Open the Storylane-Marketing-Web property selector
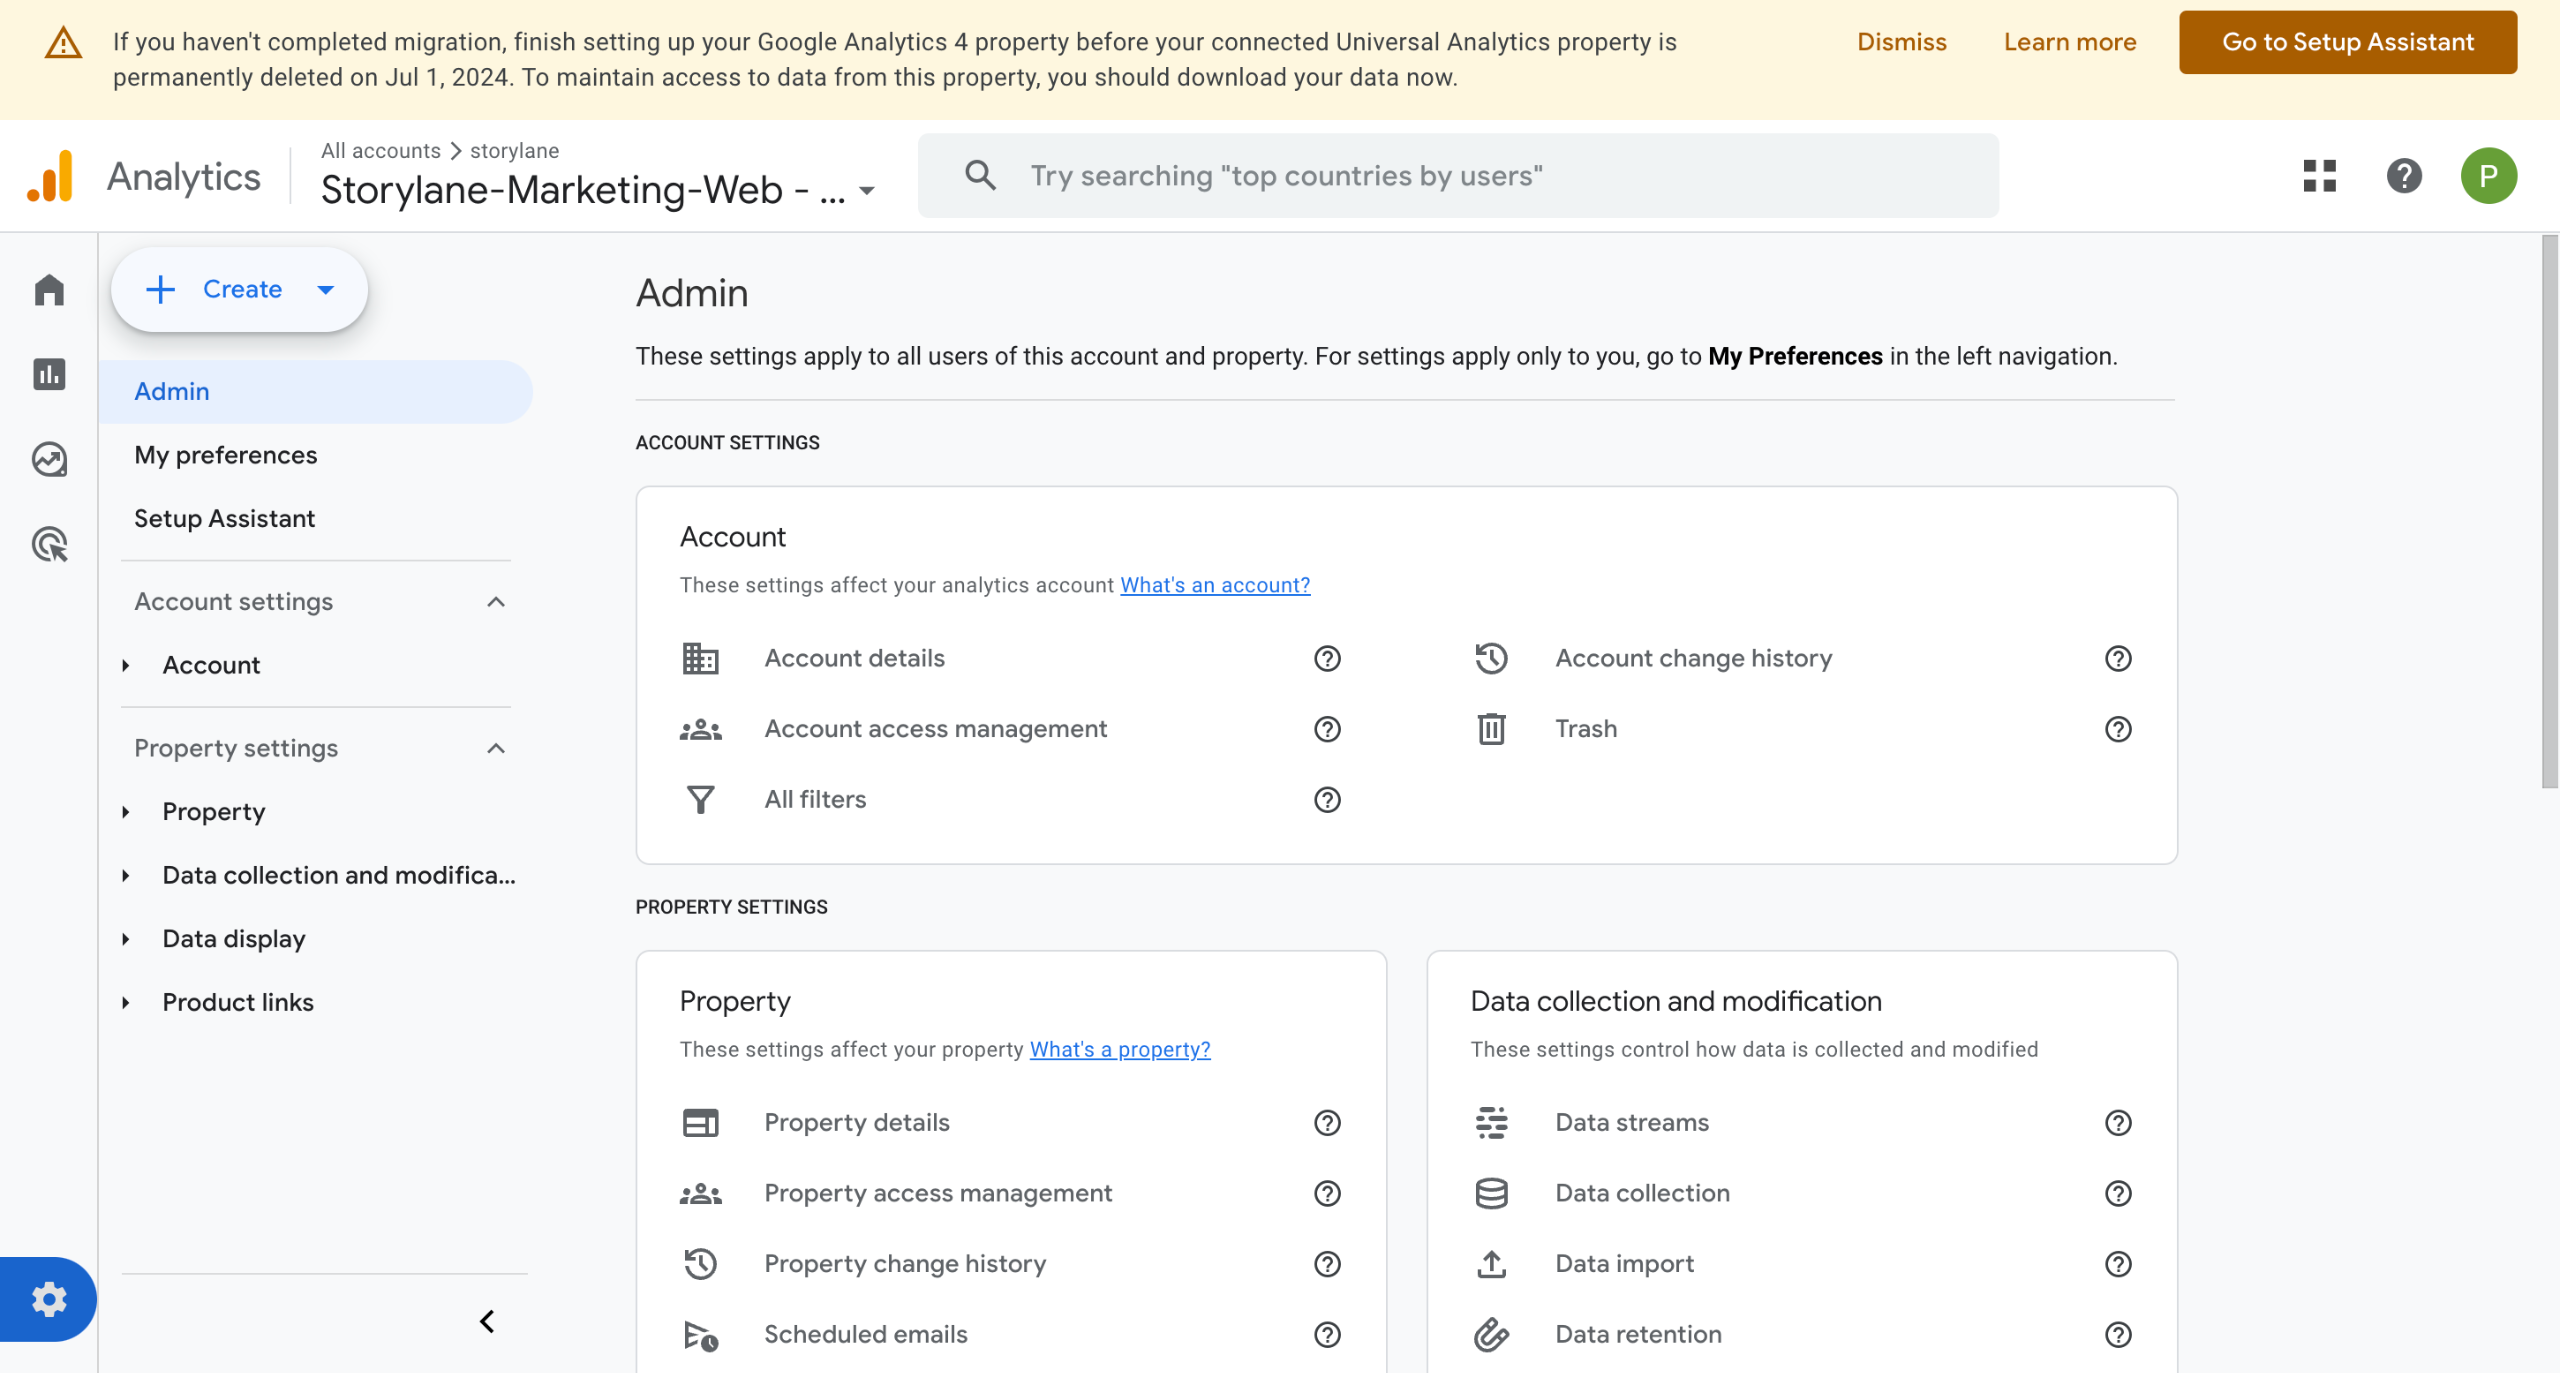This screenshot has height=1373, width=2560. point(598,190)
